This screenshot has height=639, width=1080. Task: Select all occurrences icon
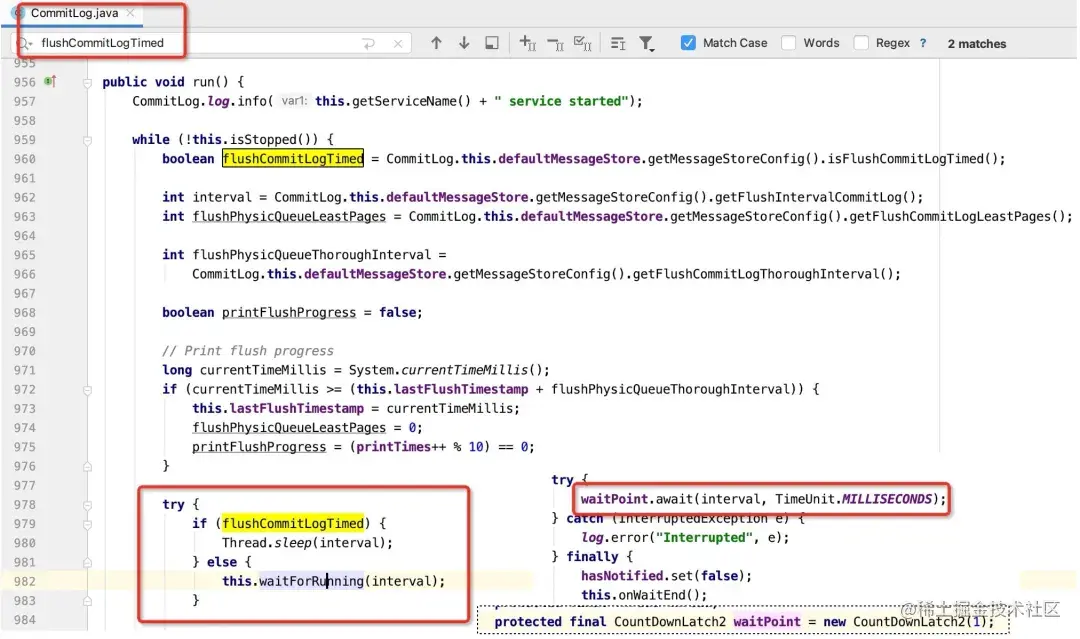583,43
